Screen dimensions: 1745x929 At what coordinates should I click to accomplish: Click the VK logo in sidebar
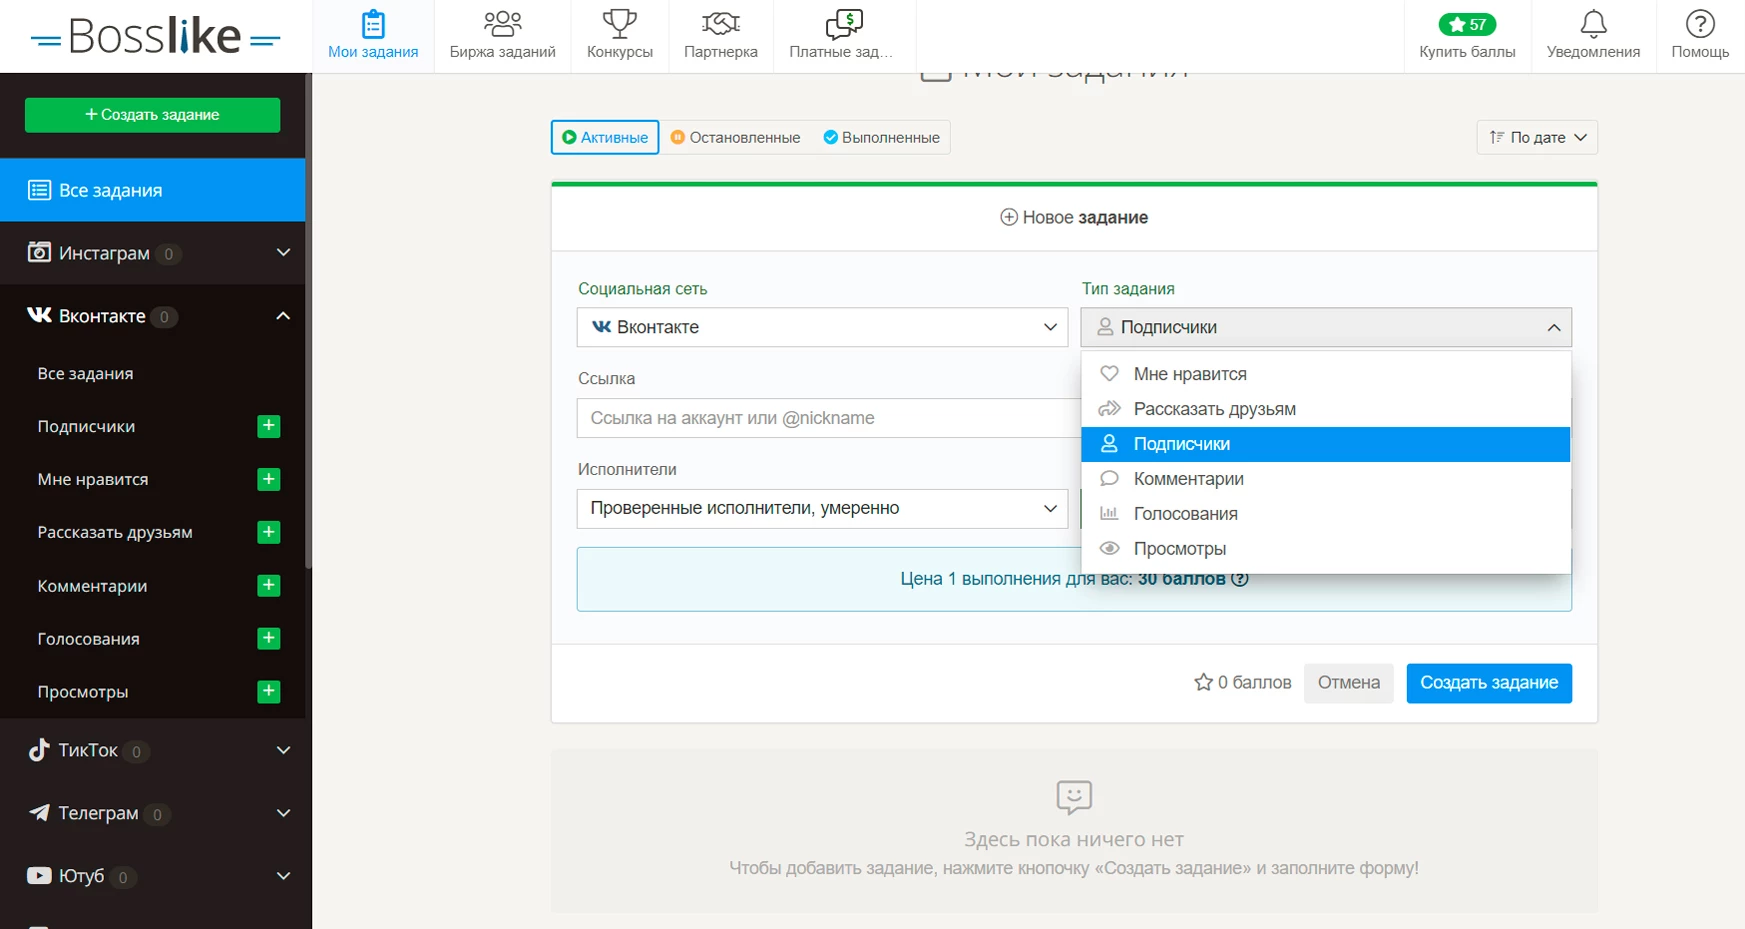pos(39,315)
